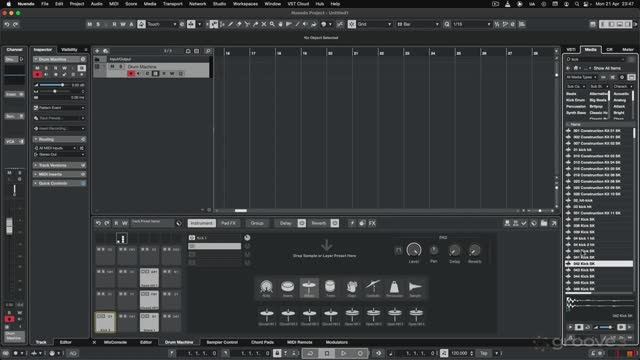Open the Touch automation mode dropdown

coord(162,24)
